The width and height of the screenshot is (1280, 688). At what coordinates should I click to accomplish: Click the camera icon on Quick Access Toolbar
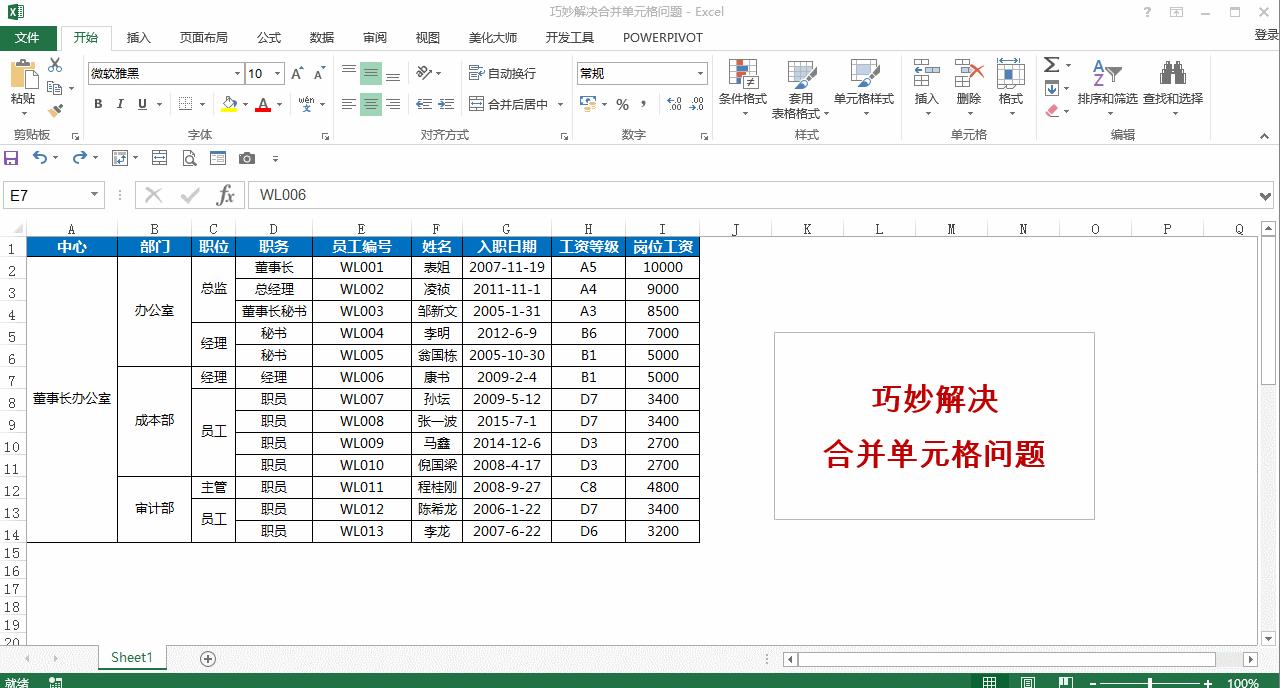(247, 157)
